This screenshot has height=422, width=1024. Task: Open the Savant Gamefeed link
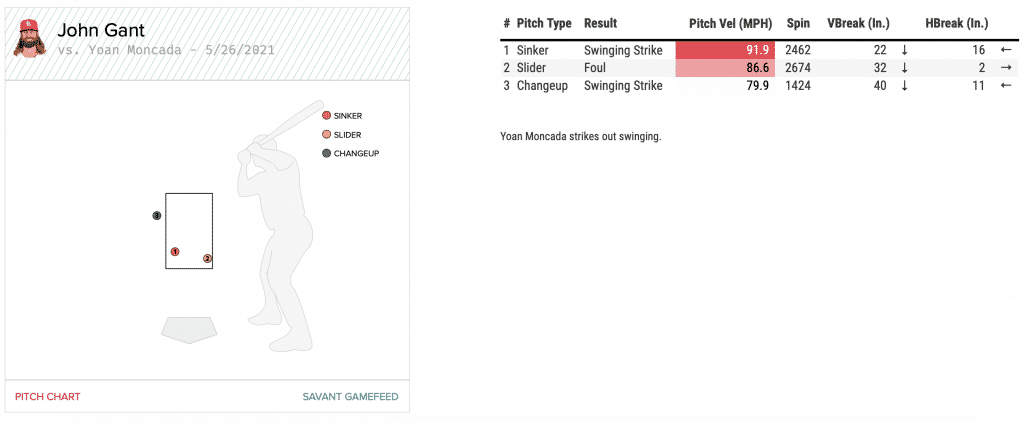pyautogui.click(x=350, y=397)
